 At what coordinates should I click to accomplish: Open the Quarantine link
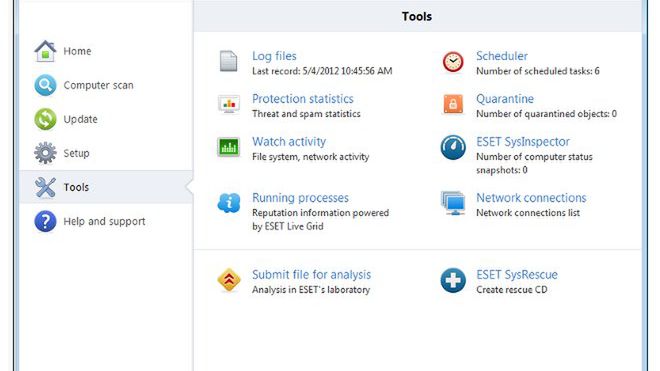click(x=505, y=99)
